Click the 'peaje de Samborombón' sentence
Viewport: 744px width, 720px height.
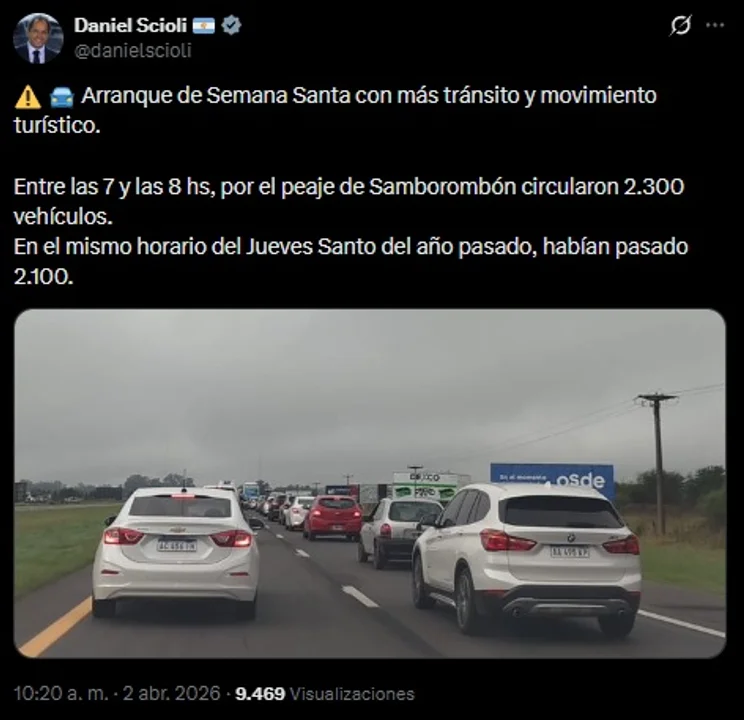[x=349, y=202]
